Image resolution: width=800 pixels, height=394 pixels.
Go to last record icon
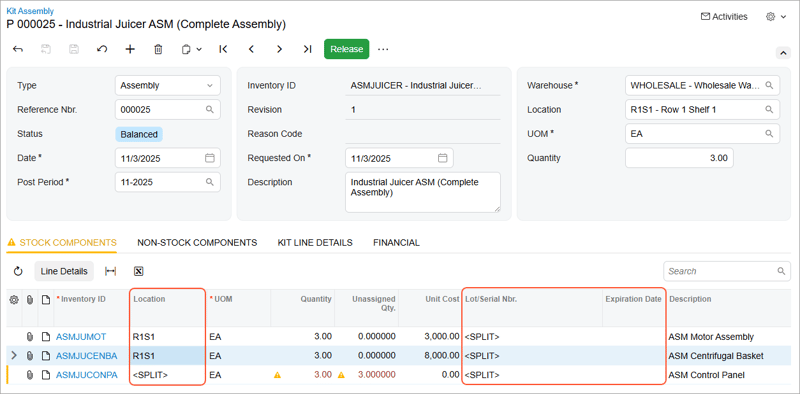coord(307,49)
